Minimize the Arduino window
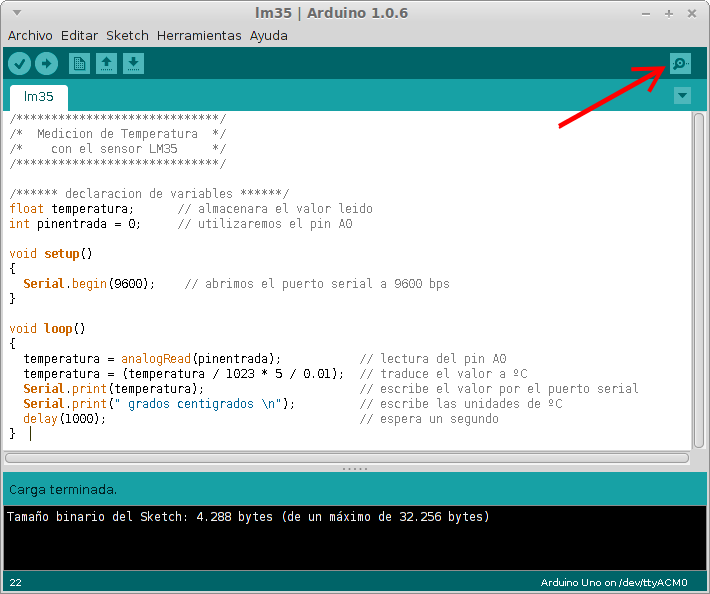The width and height of the screenshot is (710, 594). click(x=646, y=14)
